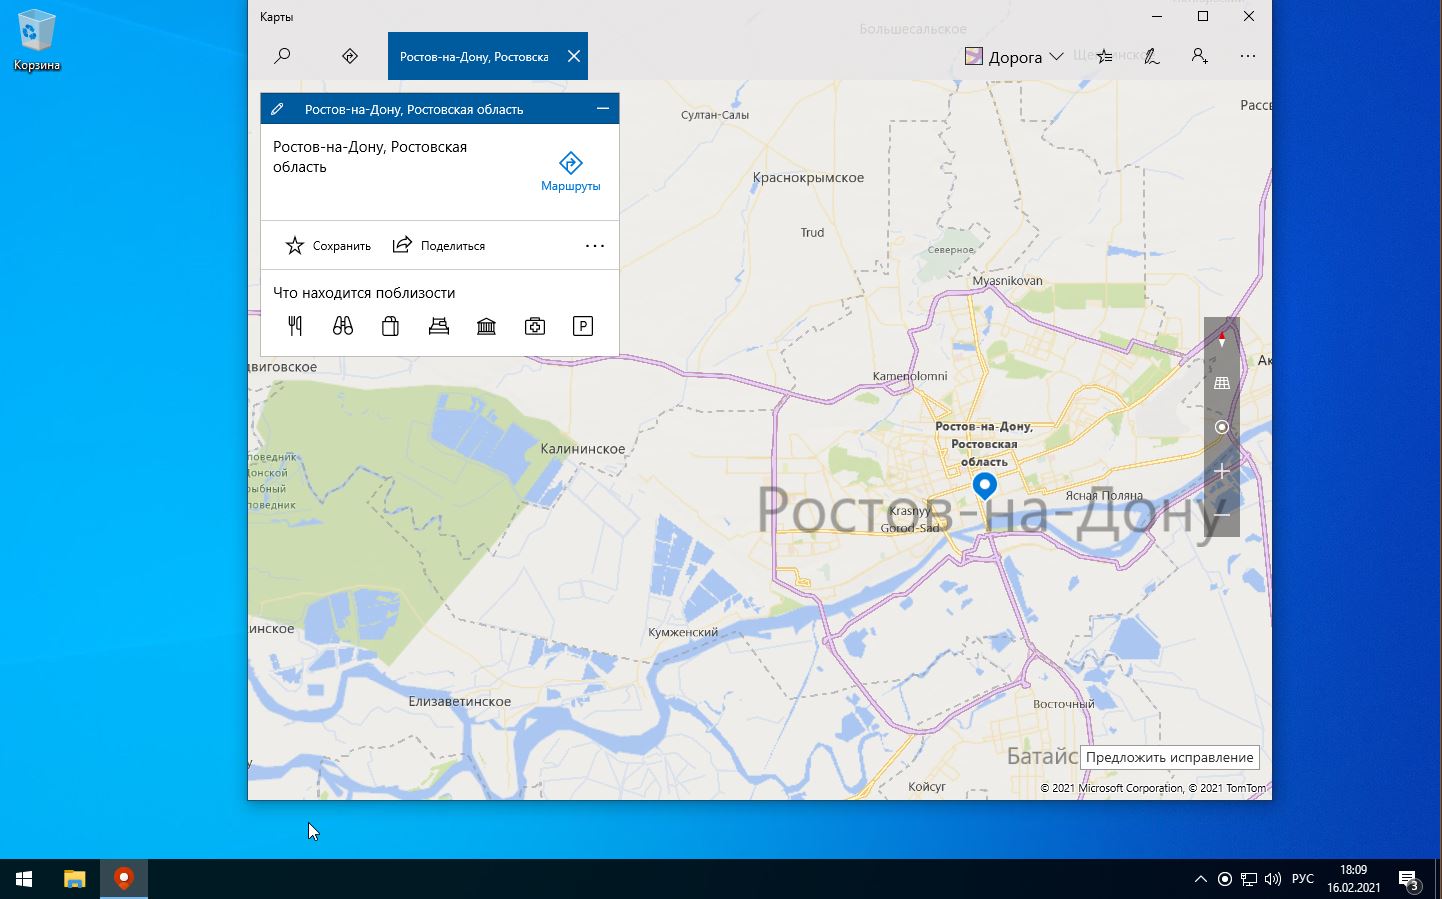Click the Kamenolomni map label
Viewport: 1442px width, 899px height.
(x=910, y=377)
